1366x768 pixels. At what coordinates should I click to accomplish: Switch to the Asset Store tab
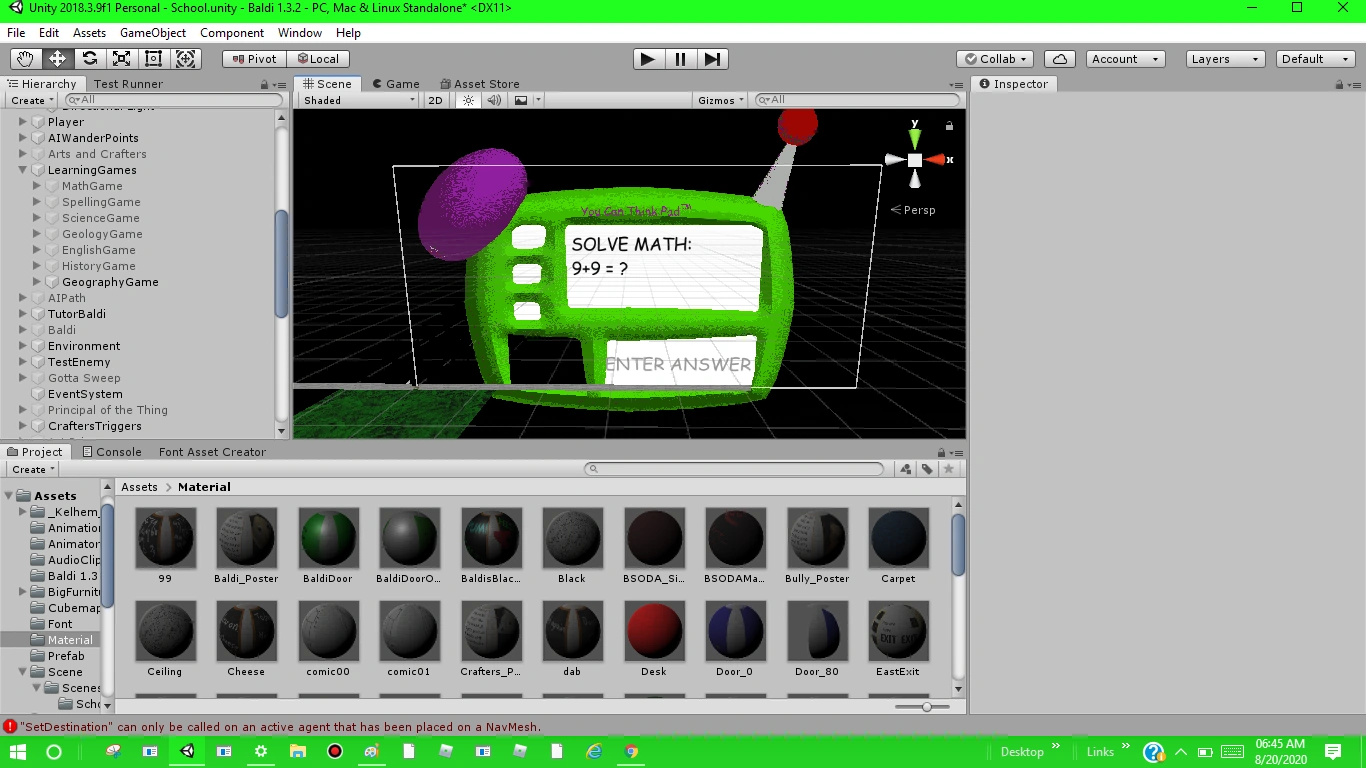(479, 84)
